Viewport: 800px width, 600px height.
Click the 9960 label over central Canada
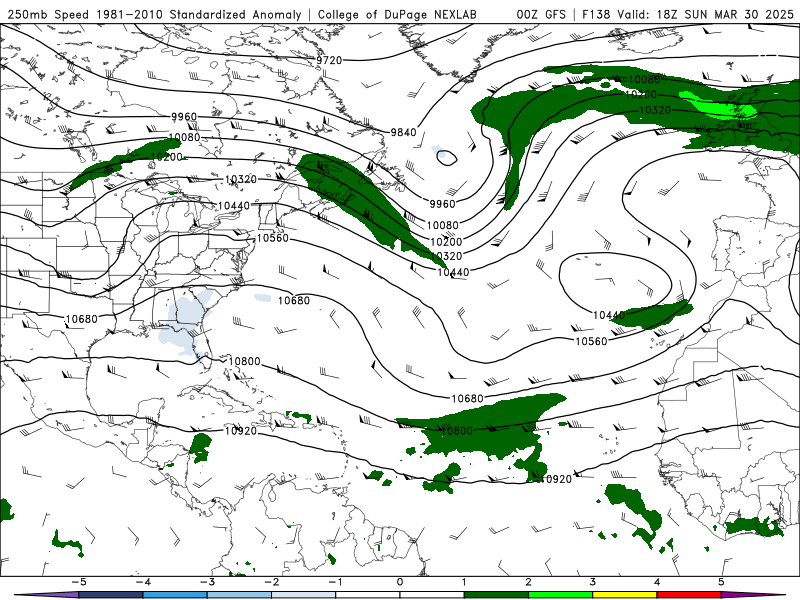pyautogui.click(x=184, y=117)
